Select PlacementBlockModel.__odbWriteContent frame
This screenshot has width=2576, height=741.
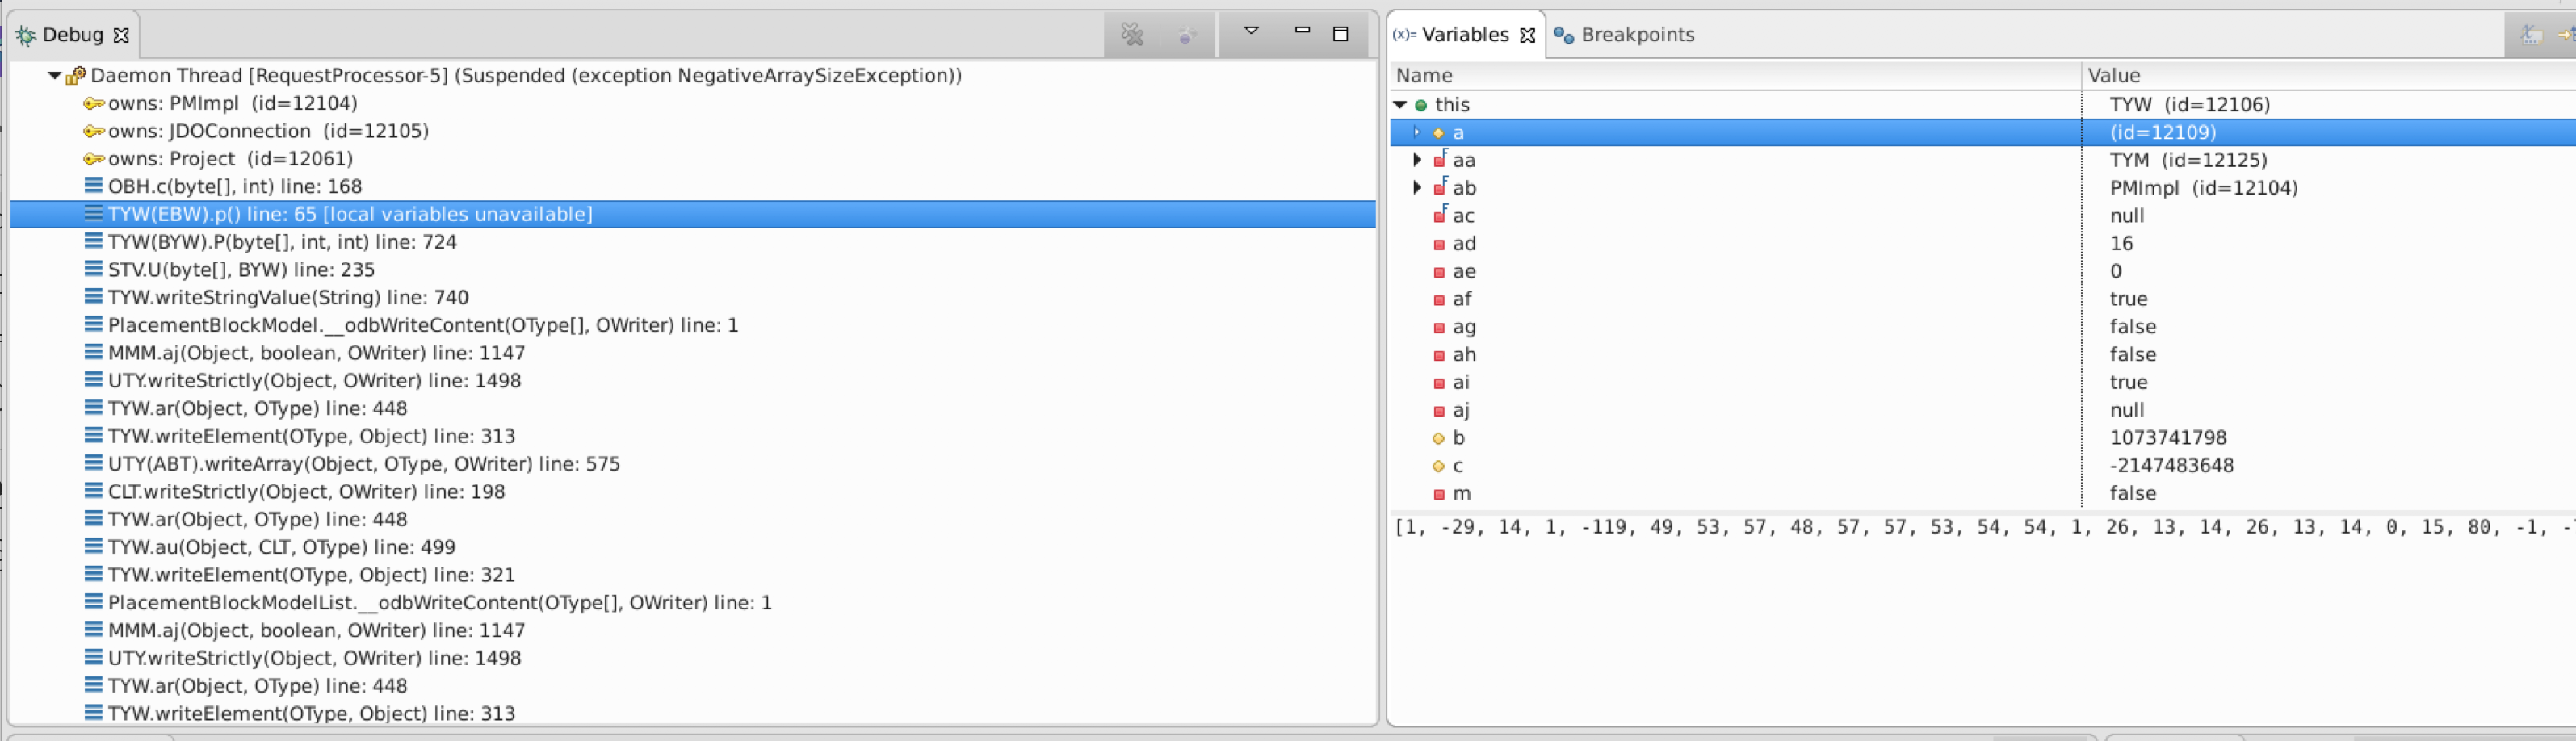click(x=423, y=326)
